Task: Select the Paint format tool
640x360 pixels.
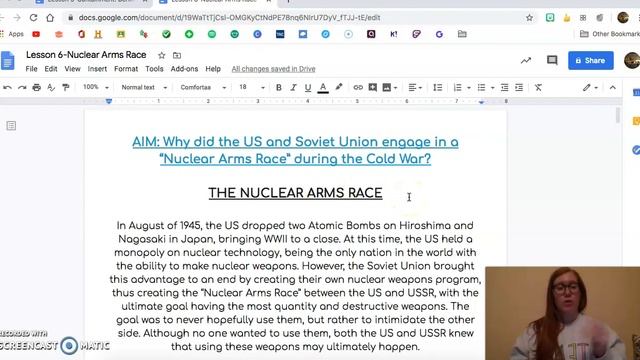Action: point(66,87)
